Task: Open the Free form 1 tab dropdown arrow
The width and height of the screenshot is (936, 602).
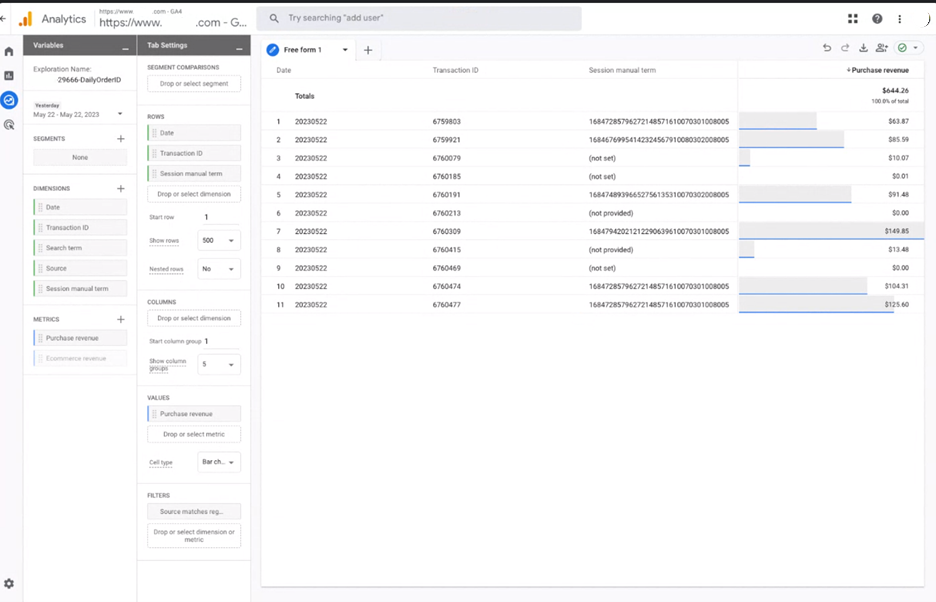Action: click(345, 50)
